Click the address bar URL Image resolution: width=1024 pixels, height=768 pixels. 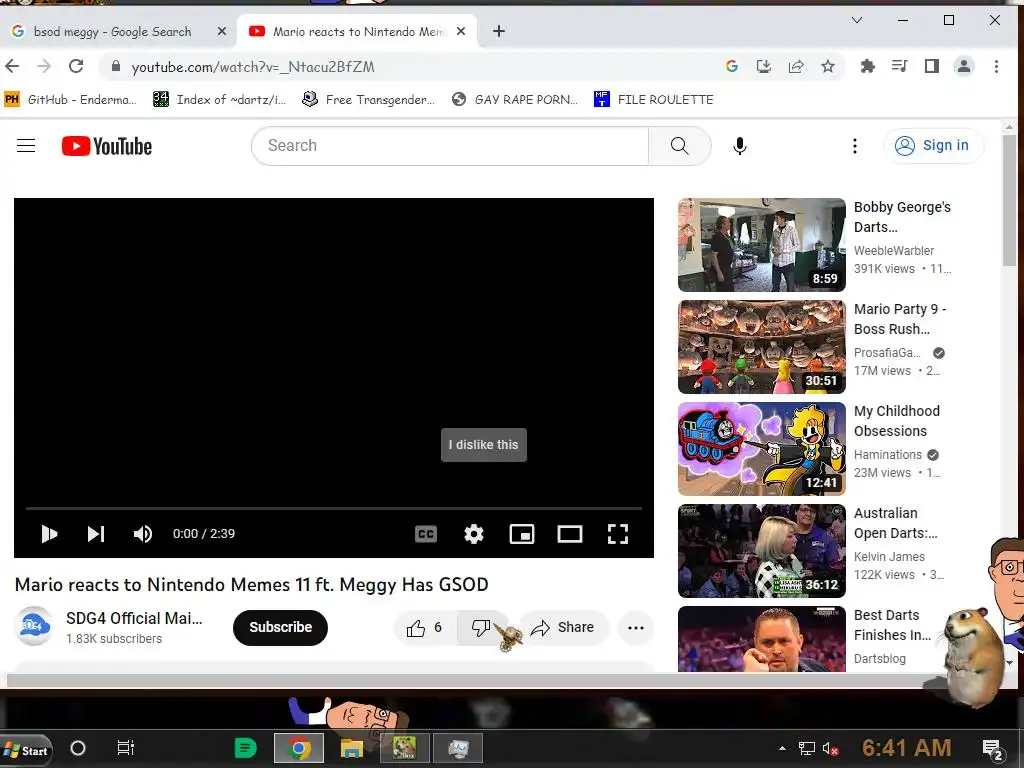pos(253,67)
